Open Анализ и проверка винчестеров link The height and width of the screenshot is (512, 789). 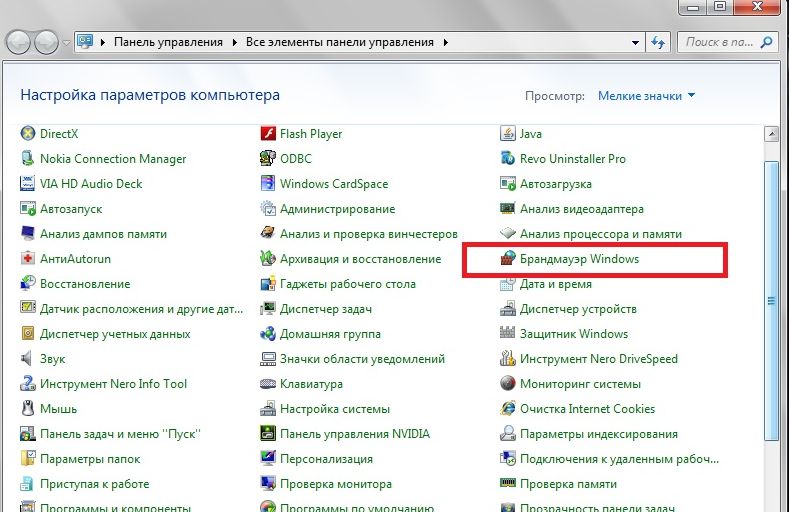coord(369,234)
